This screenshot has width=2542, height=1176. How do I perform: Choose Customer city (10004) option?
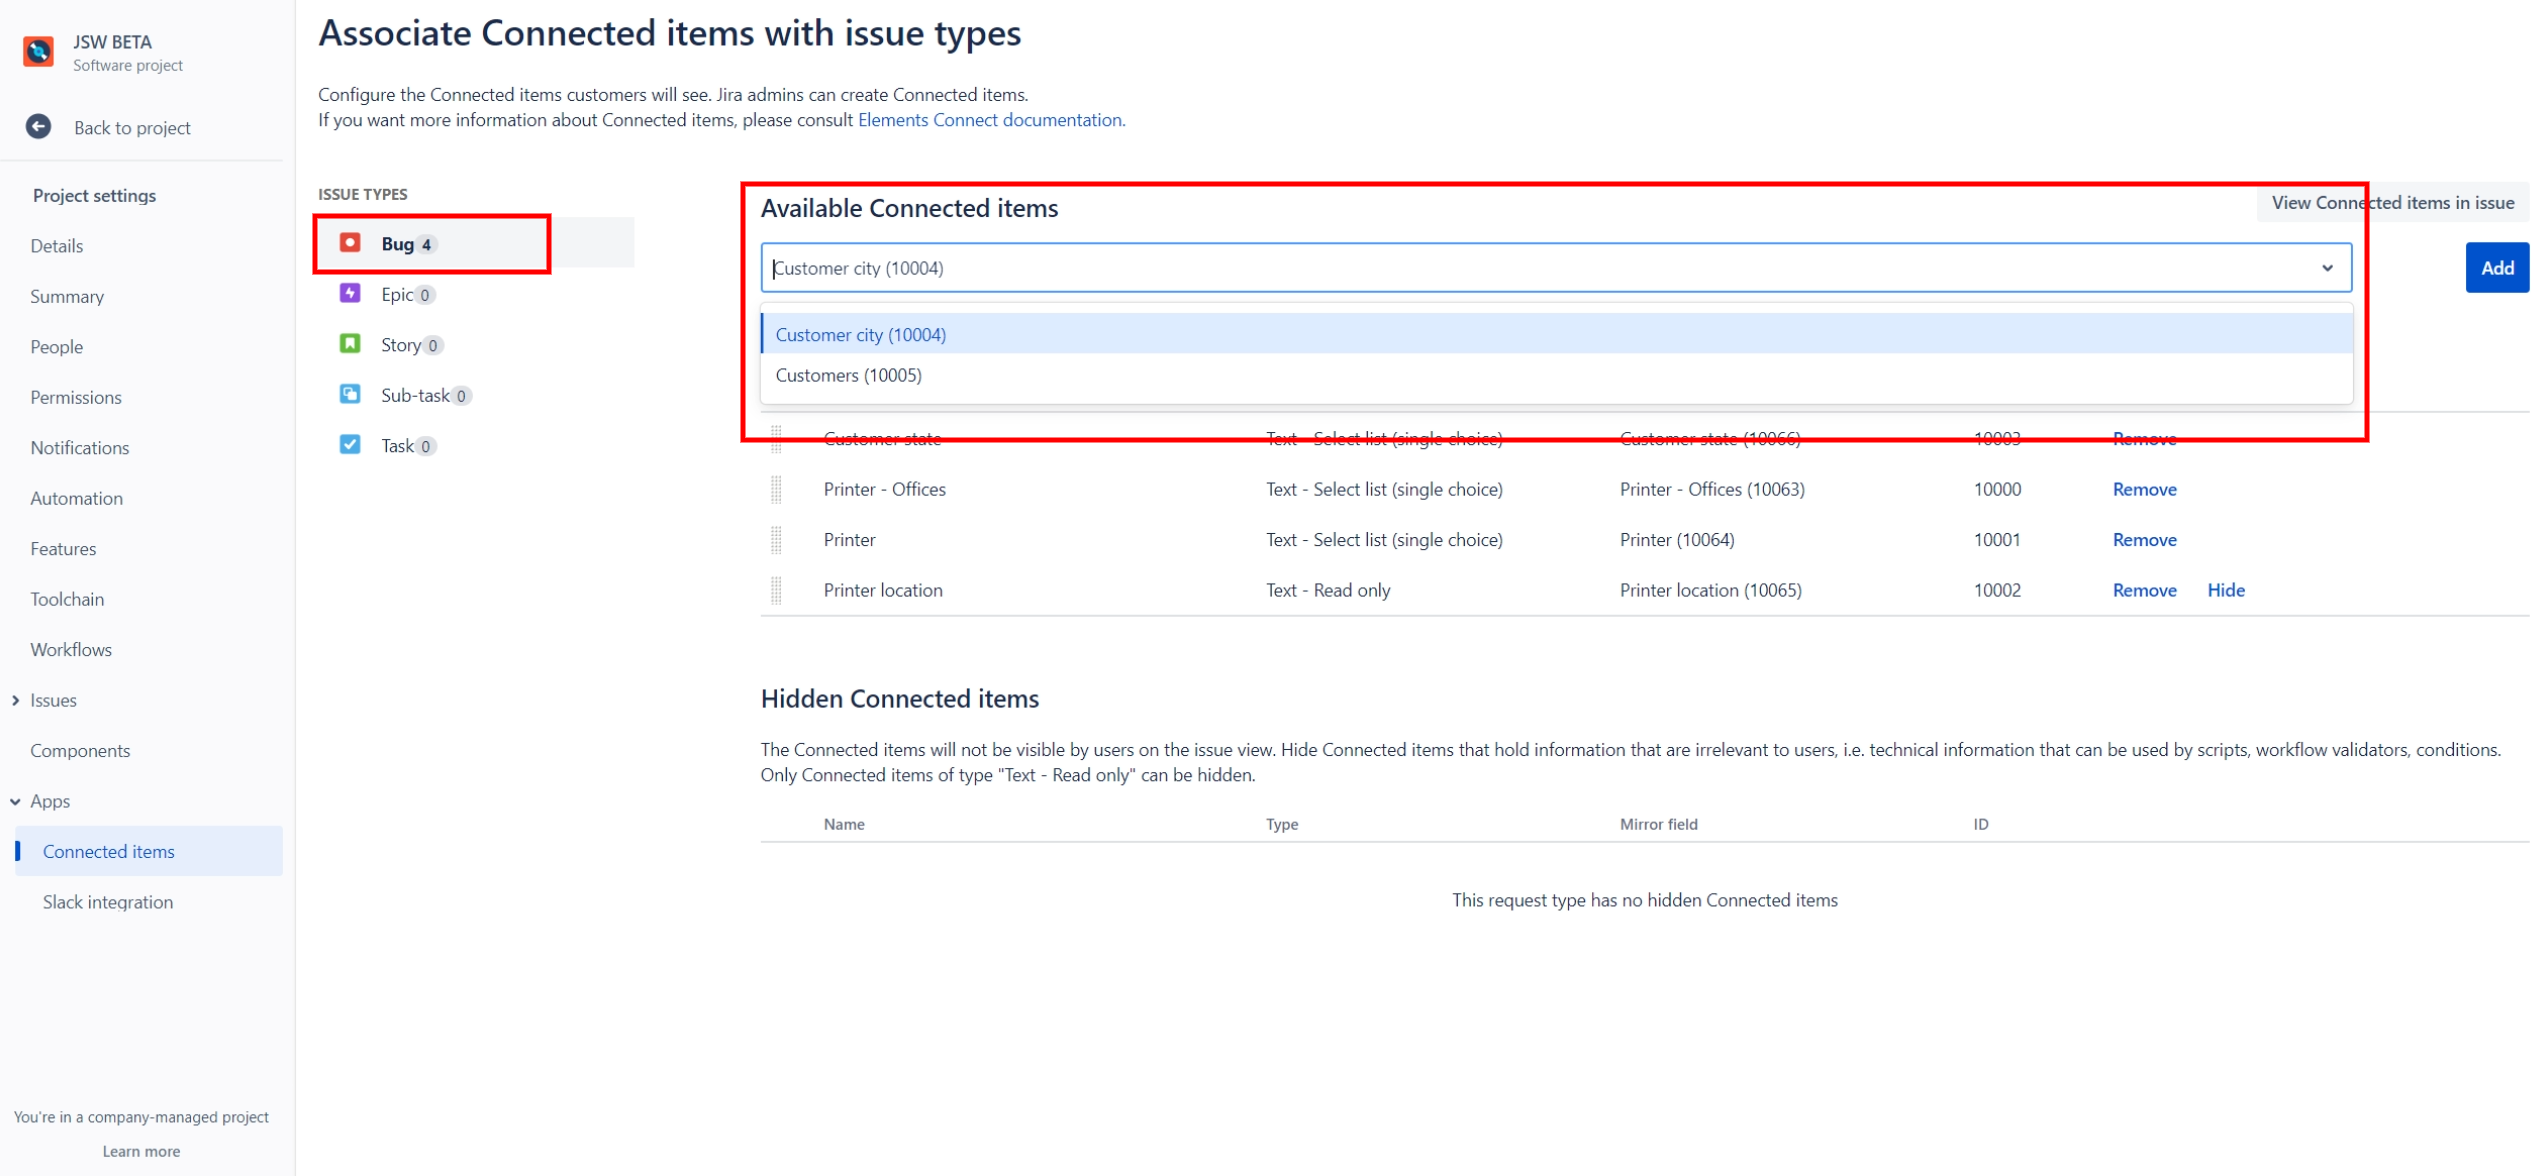[x=860, y=335]
